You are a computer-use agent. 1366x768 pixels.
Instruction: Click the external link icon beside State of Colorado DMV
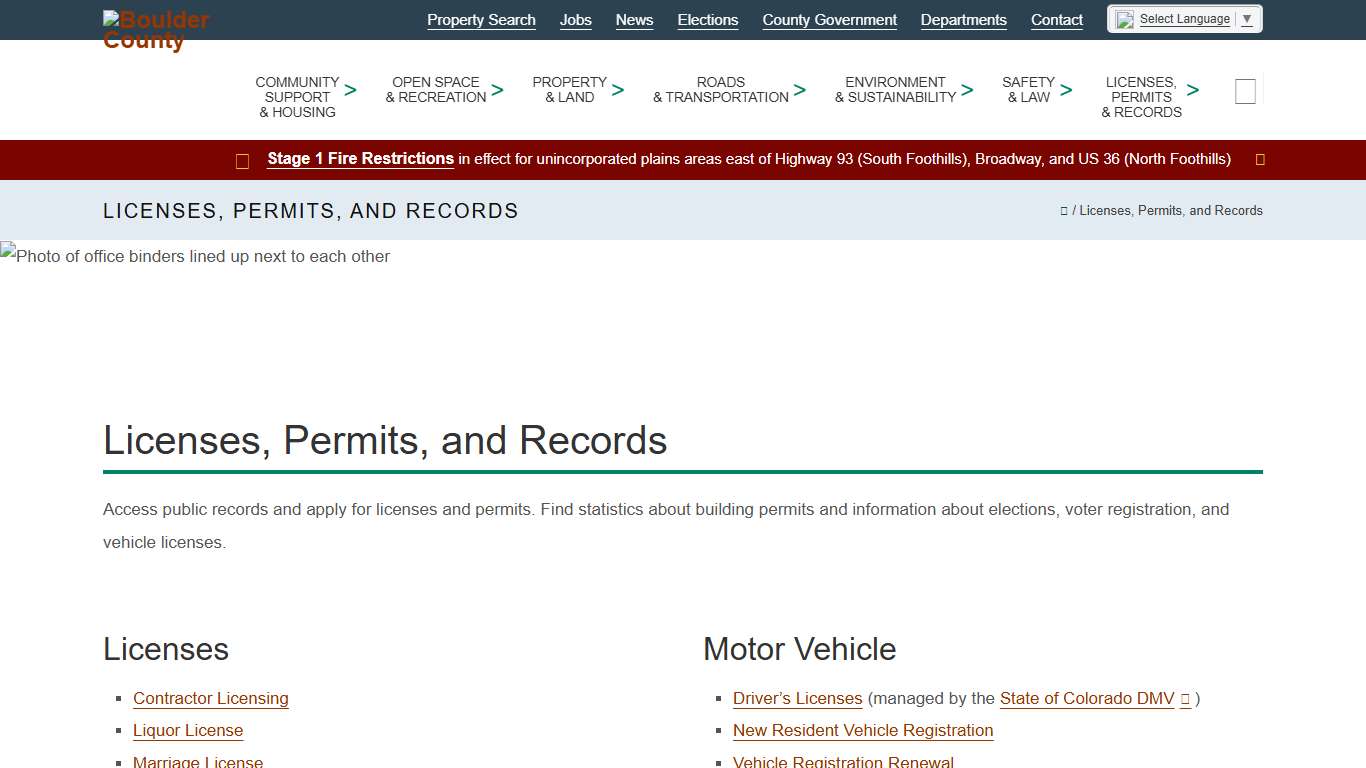coord(1185,699)
